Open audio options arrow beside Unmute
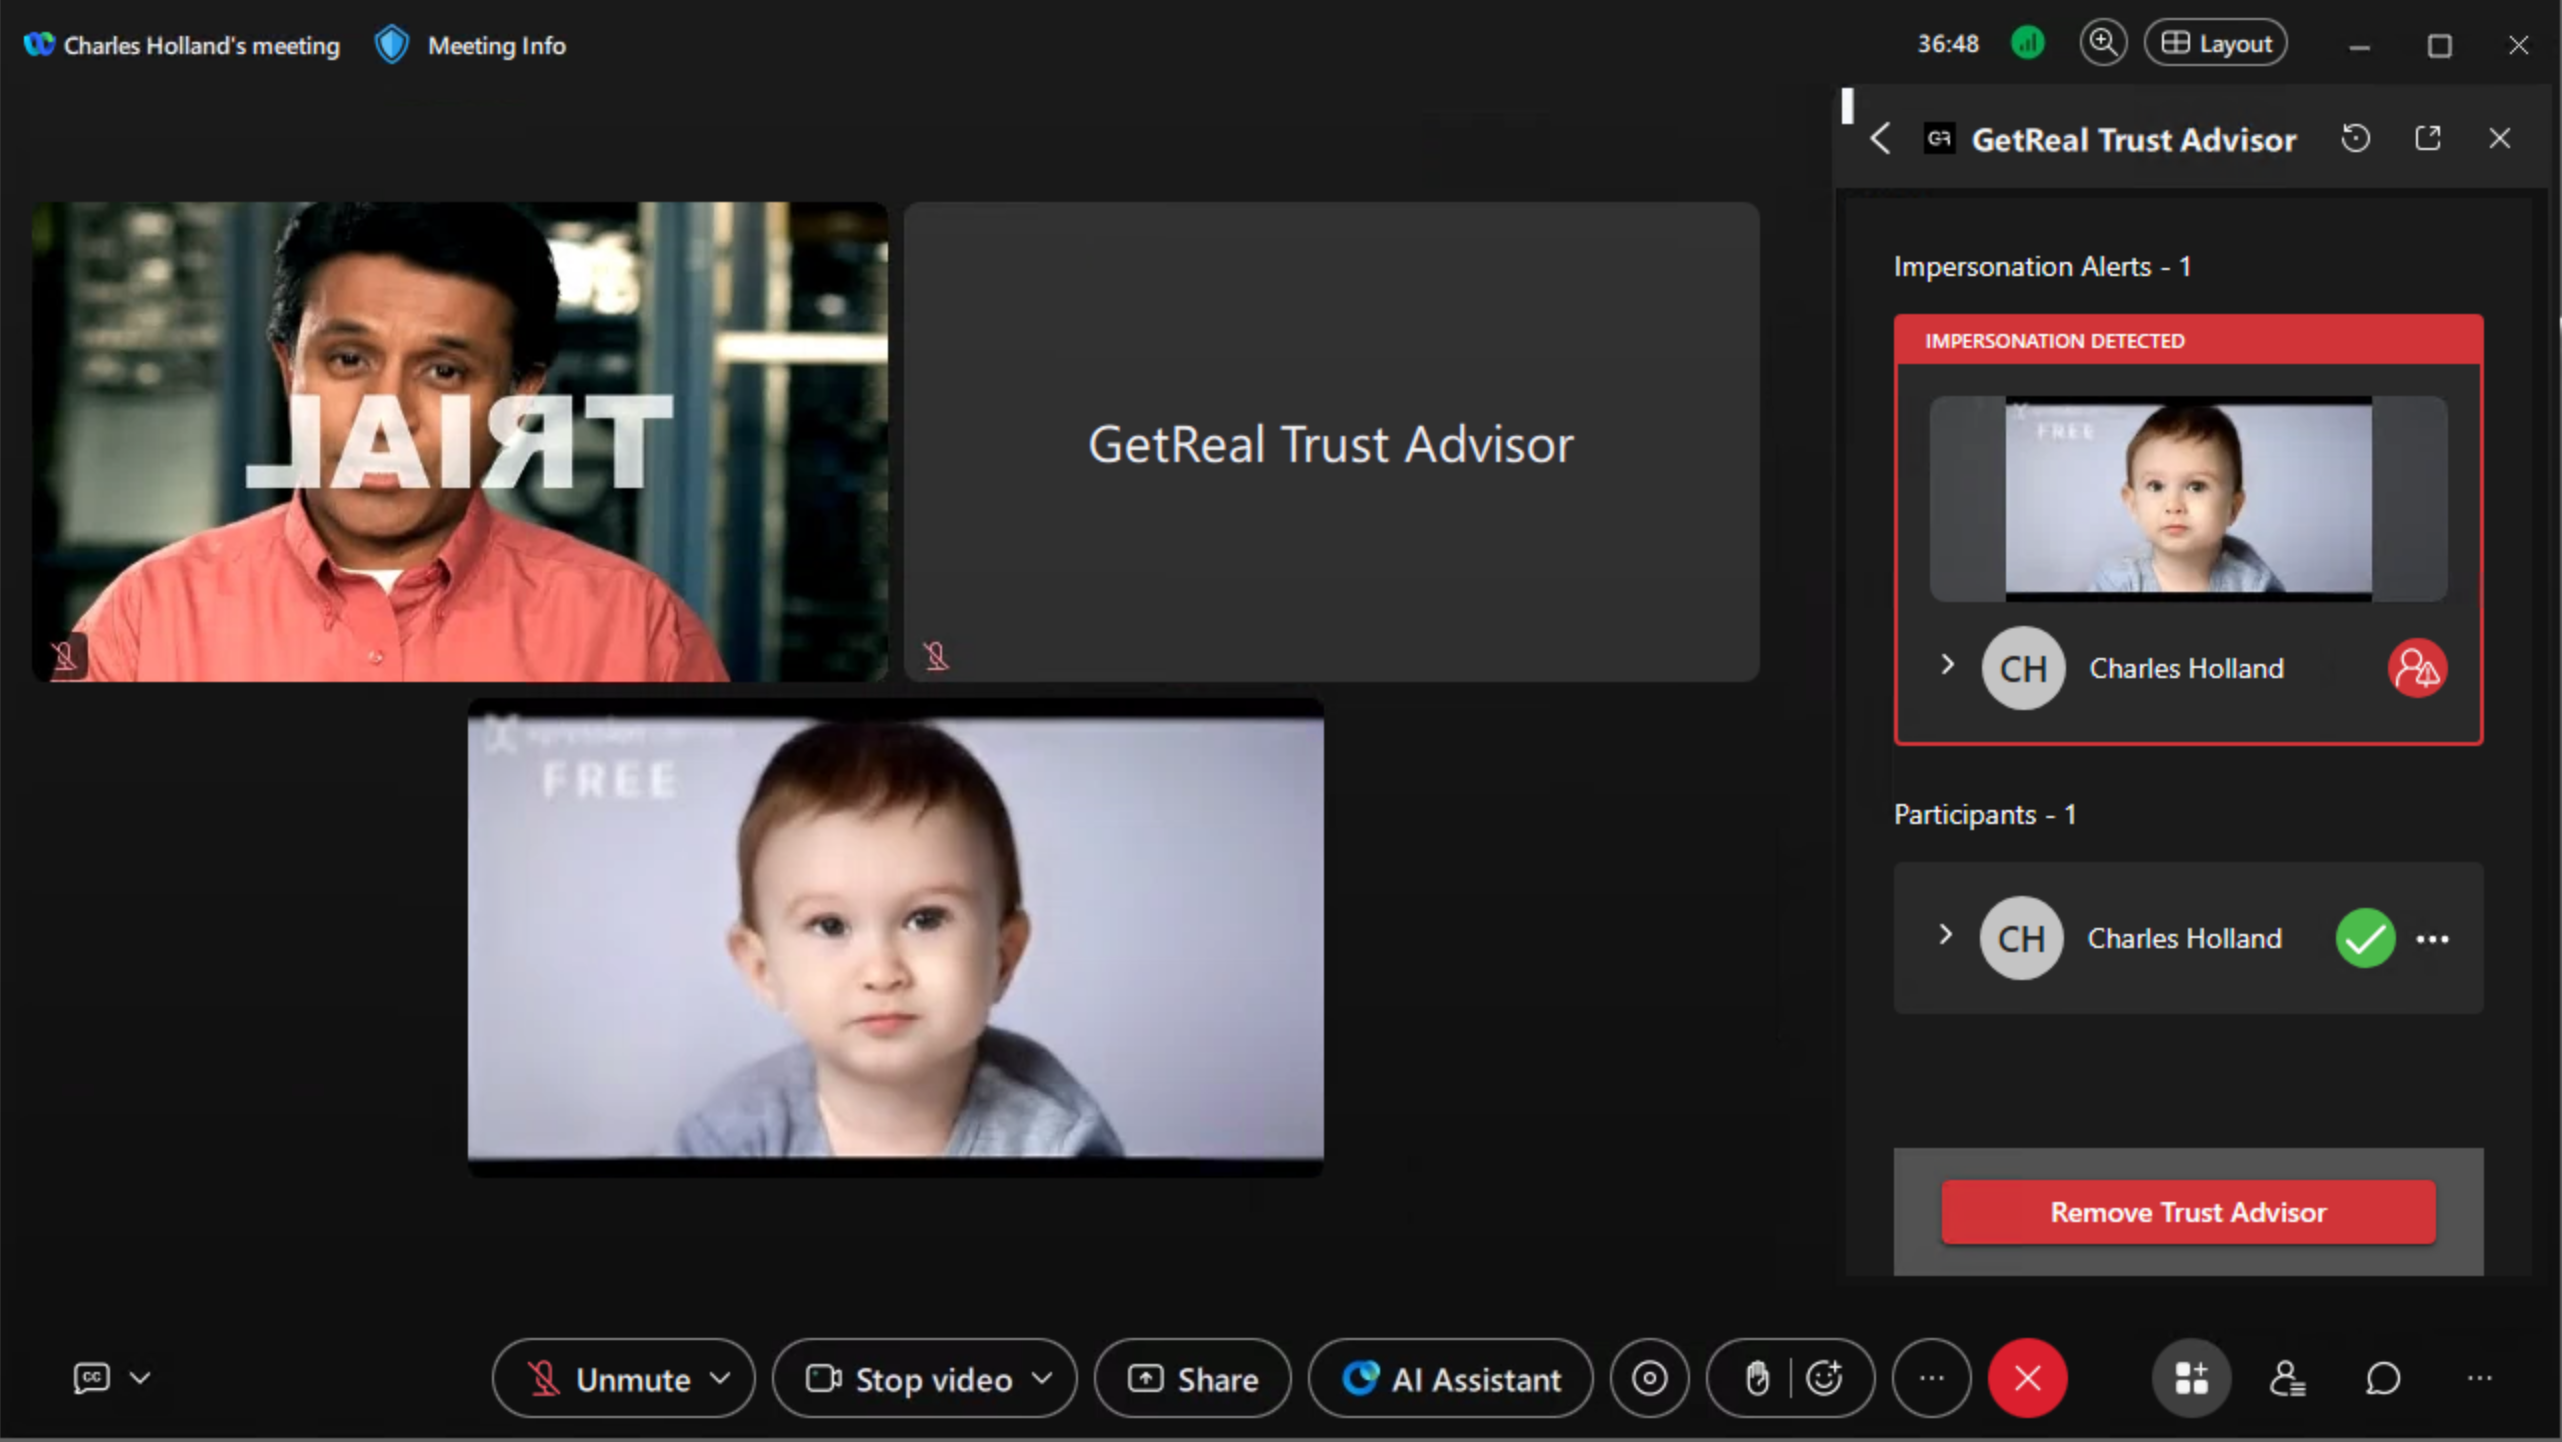2562x1442 pixels. [x=720, y=1378]
